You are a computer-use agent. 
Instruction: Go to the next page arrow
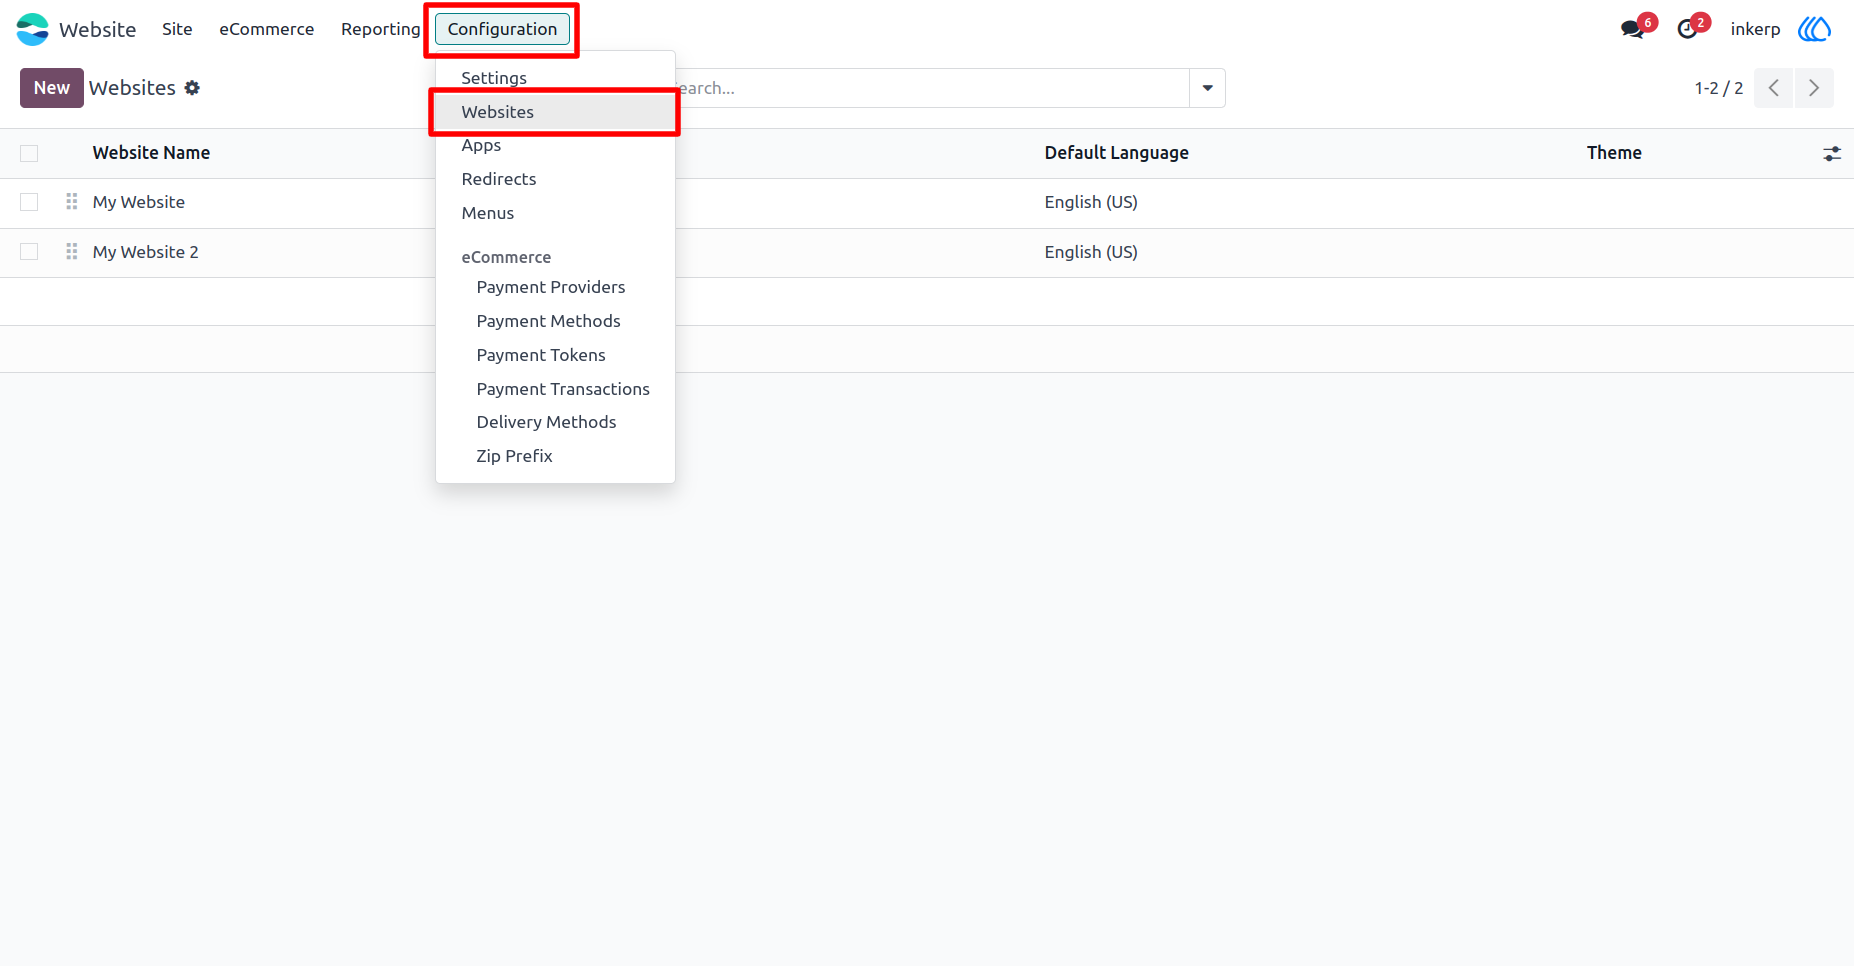(x=1814, y=88)
